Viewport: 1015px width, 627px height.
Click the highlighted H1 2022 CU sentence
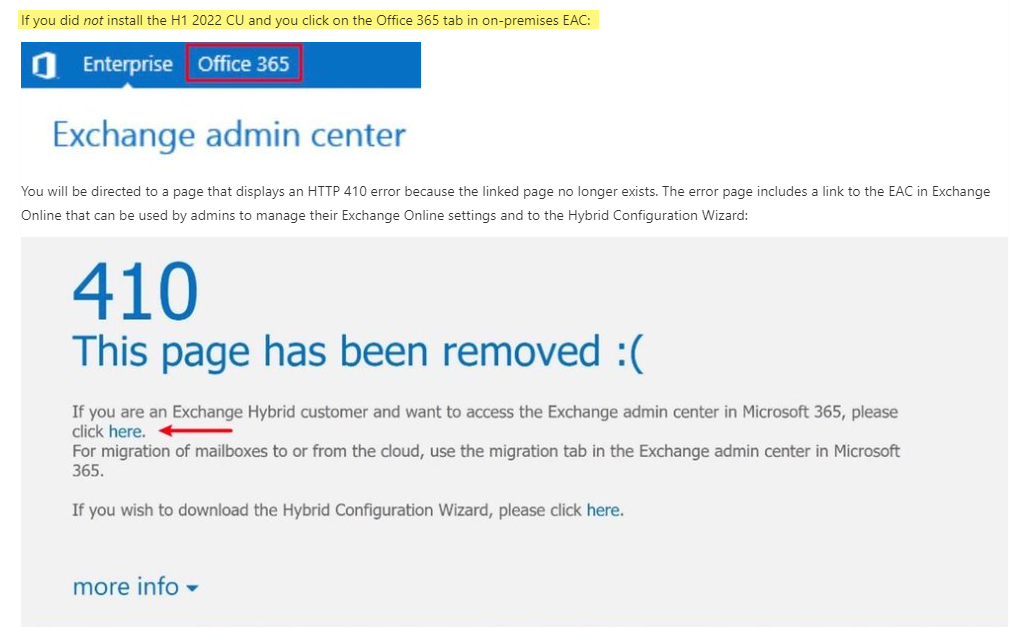click(x=306, y=20)
